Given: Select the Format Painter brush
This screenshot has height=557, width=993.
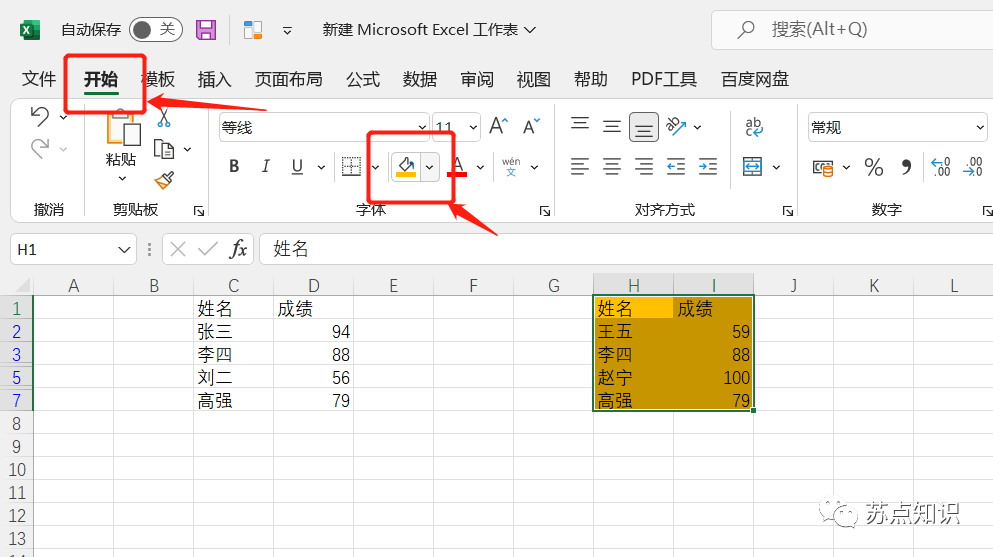Looking at the screenshot, I should coord(164,180).
